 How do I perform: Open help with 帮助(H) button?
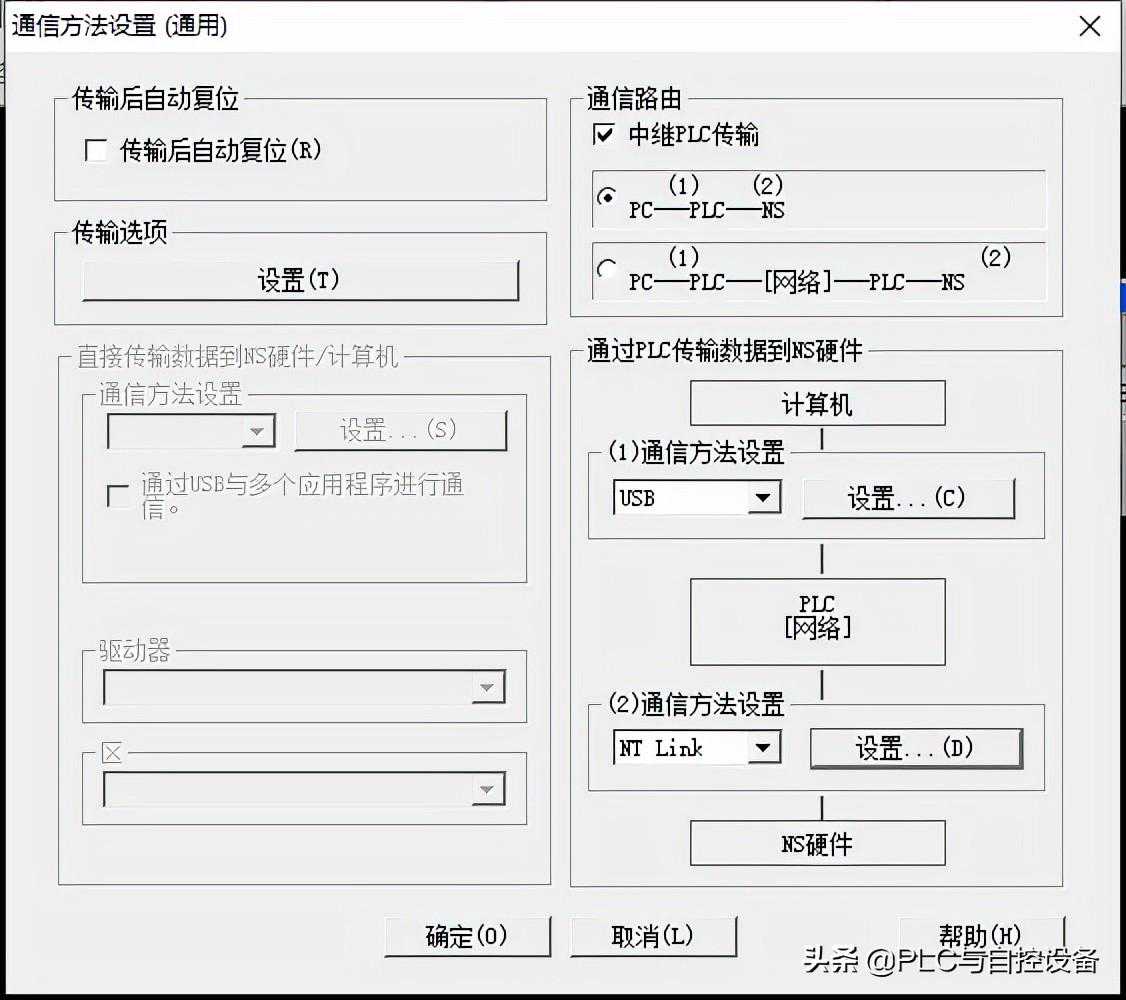click(x=981, y=935)
